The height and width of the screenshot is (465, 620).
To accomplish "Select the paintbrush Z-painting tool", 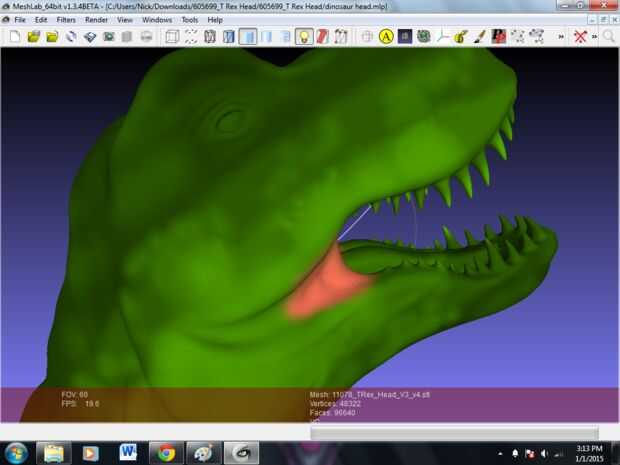I will [480, 37].
